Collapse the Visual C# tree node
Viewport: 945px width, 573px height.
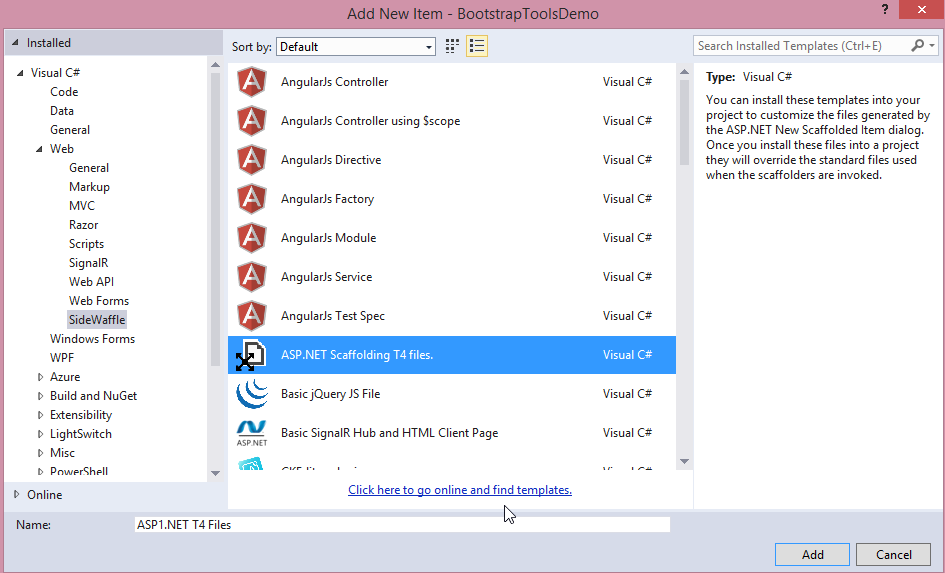(x=20, y=73)
